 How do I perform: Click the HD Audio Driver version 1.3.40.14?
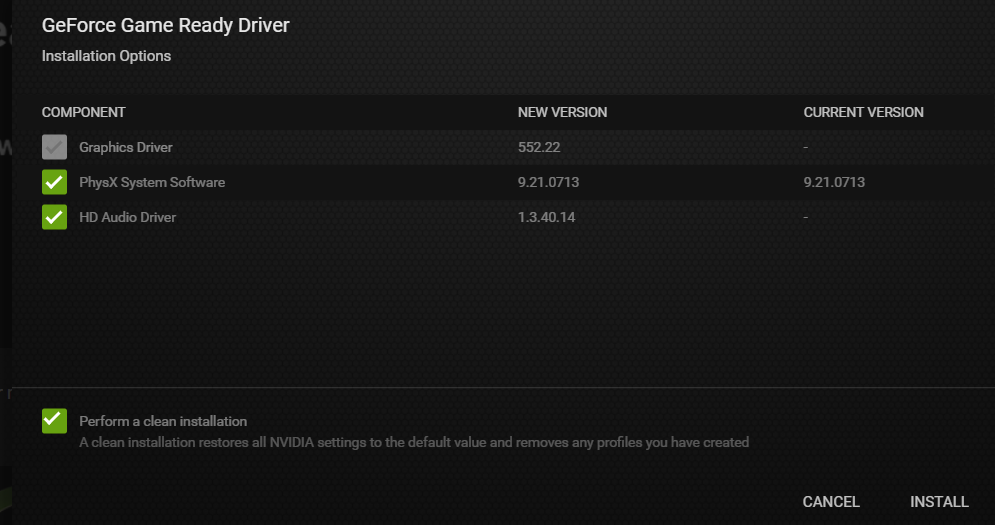point(546,217)
